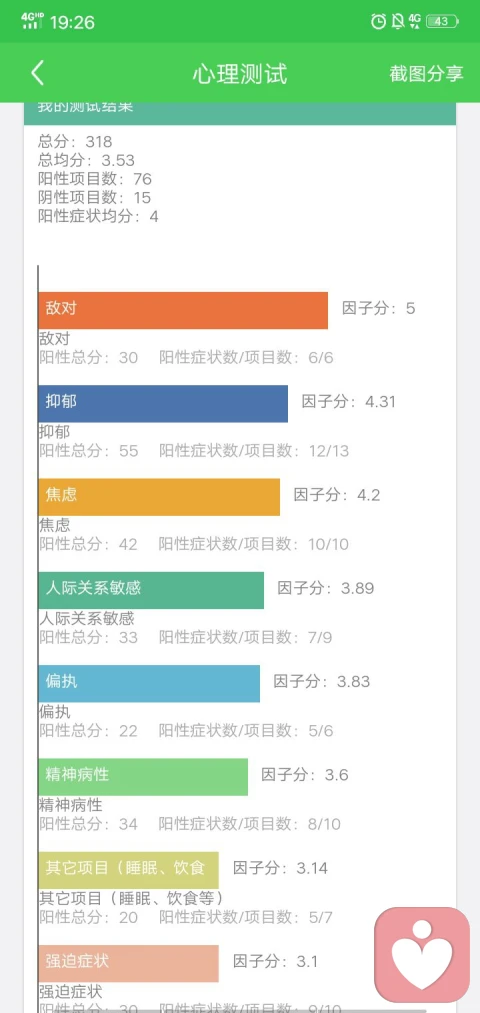Select the blue 抑郁 bar
Viewport: 480px width, 1013px height.
[163, 404]
